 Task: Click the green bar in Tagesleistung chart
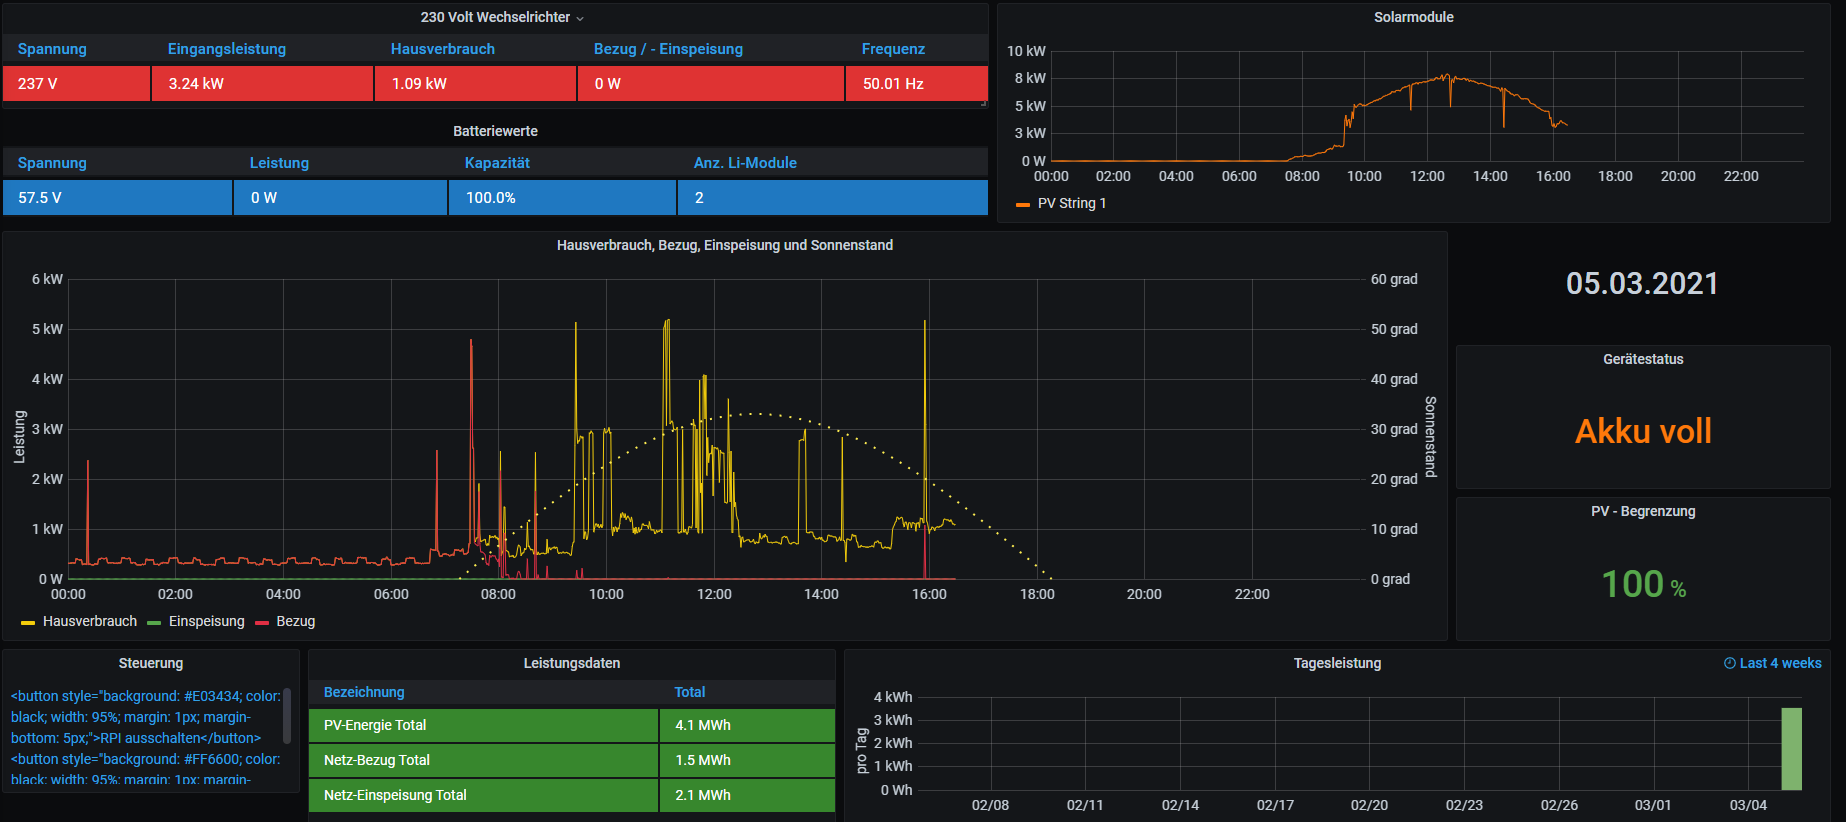pos(1791,748)
